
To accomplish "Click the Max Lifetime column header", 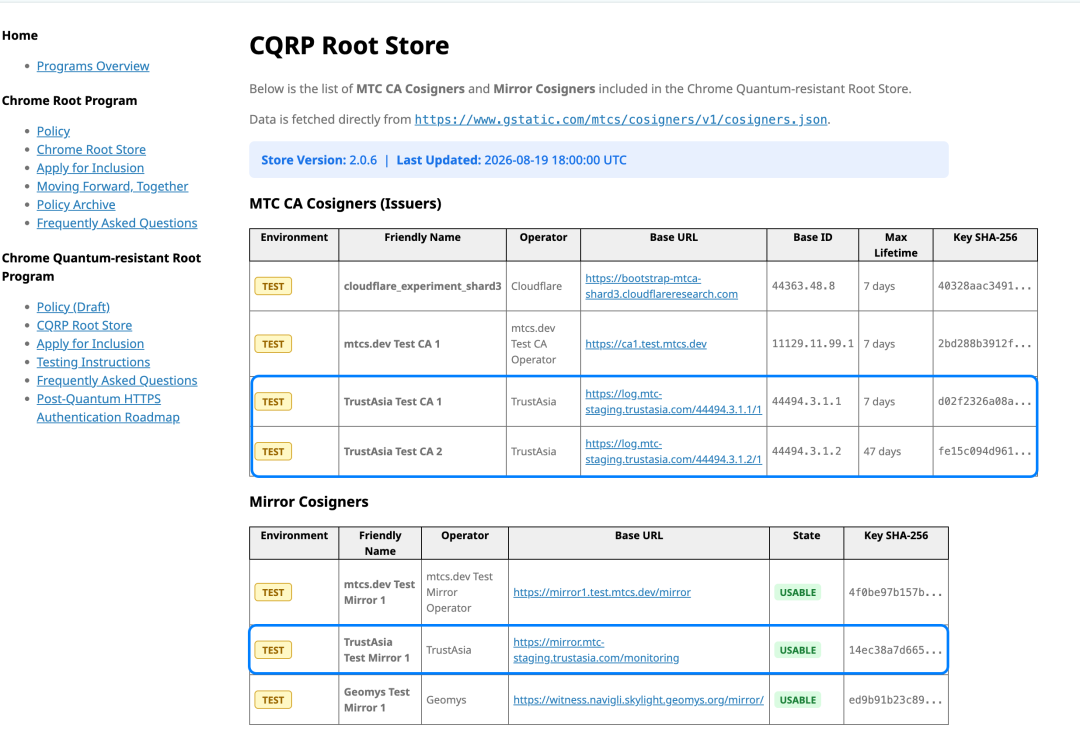I will click(x=895, y=245).
